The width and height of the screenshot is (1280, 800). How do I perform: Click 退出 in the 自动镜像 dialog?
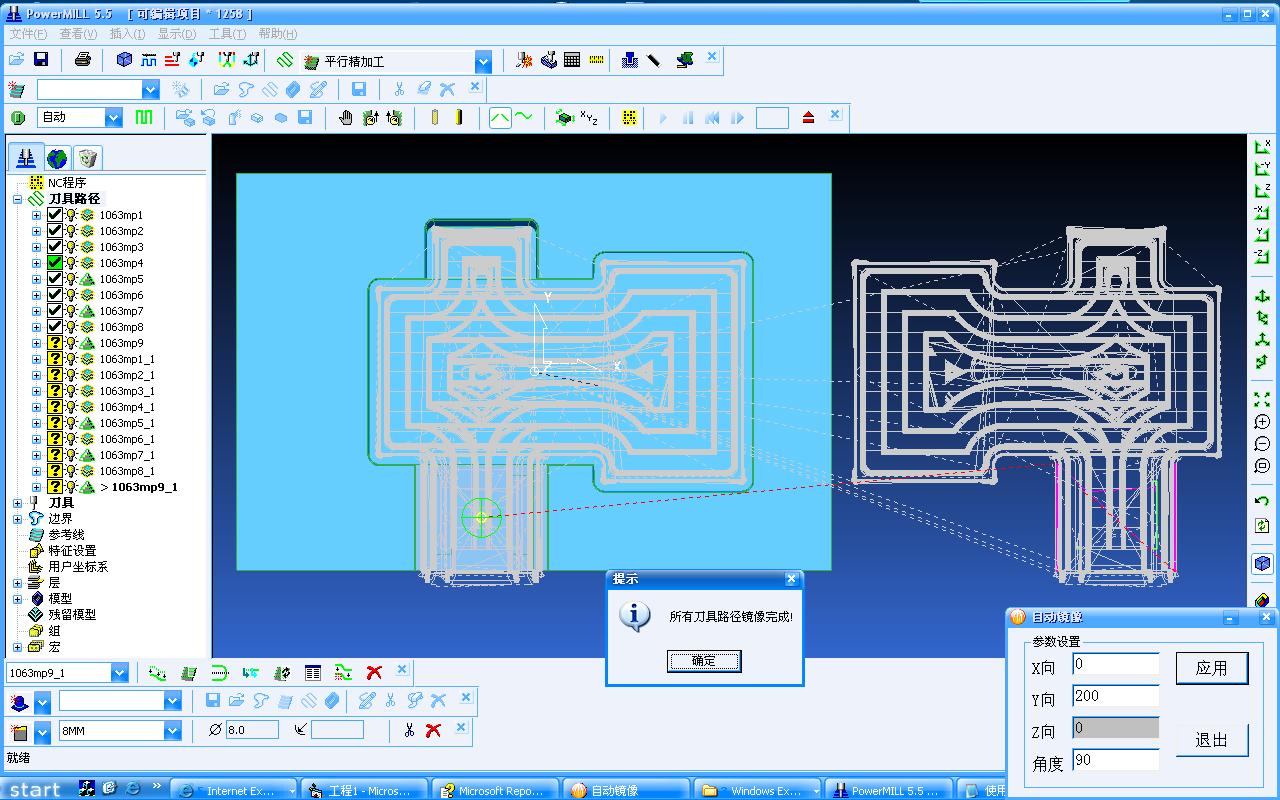[1212, 740]
